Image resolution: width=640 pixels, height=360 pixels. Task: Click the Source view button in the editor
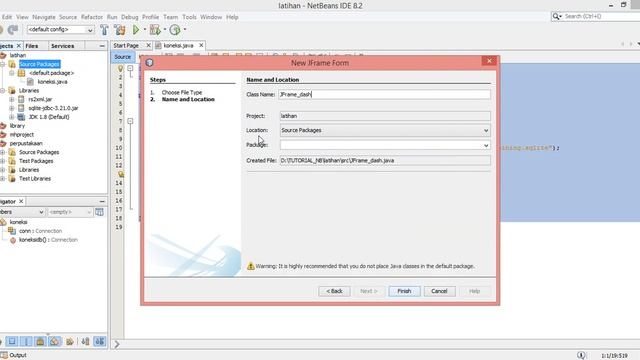click(x=122, y=57)
